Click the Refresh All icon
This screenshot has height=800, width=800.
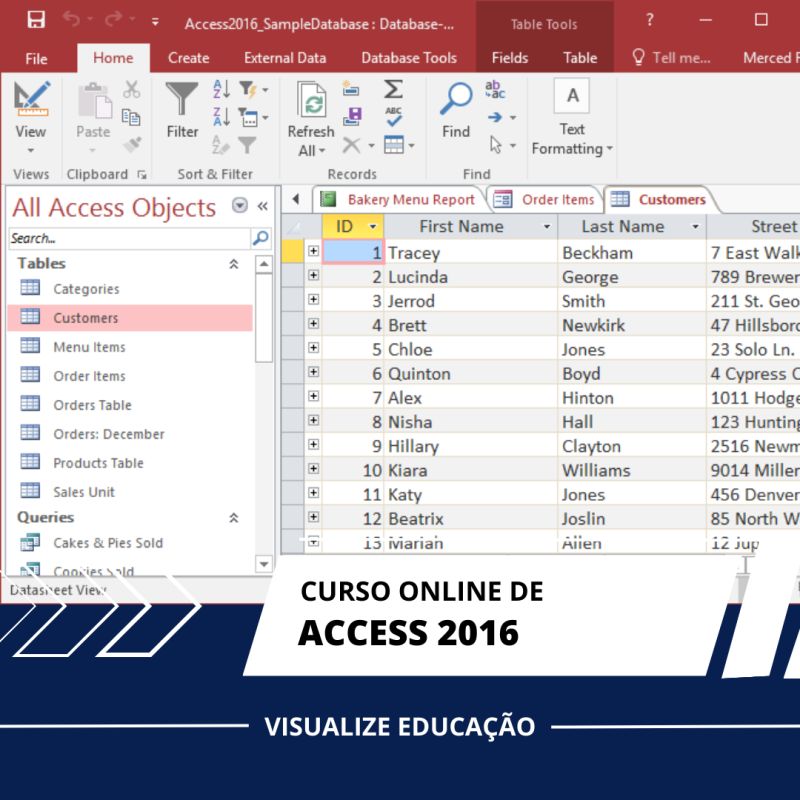point(311,119)
